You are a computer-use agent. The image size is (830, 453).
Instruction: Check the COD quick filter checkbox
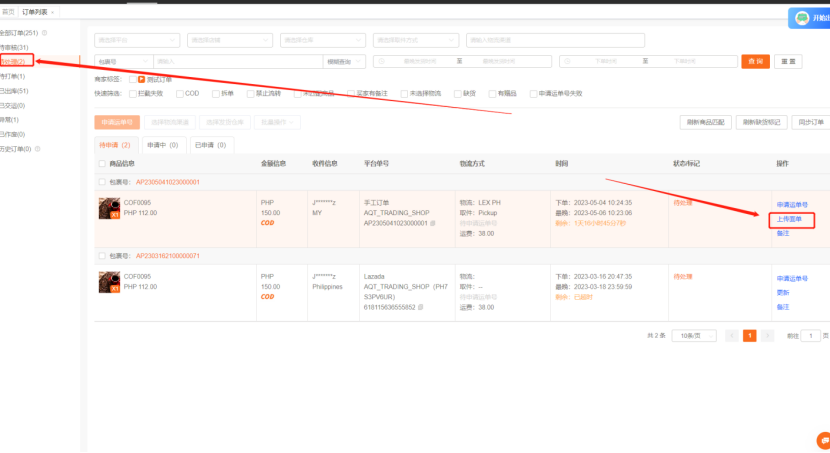(180, 94)
